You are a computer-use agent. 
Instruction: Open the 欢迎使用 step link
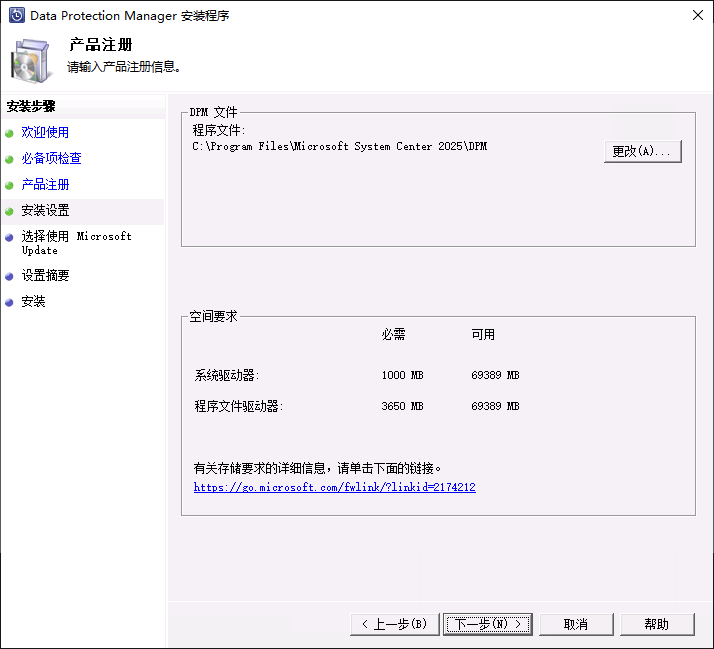click(x=45, y=133)
